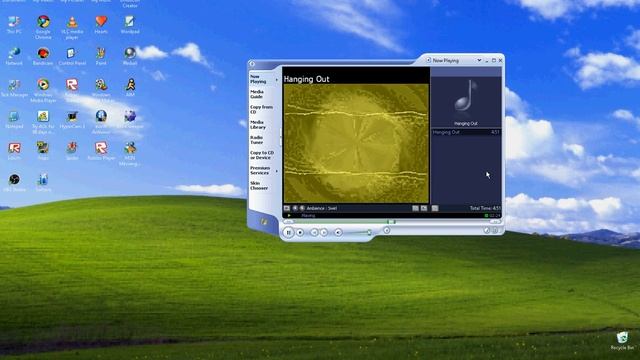
Task: Open the Media Guide tab
Action: pyautogui.click(x=257, y=94)
